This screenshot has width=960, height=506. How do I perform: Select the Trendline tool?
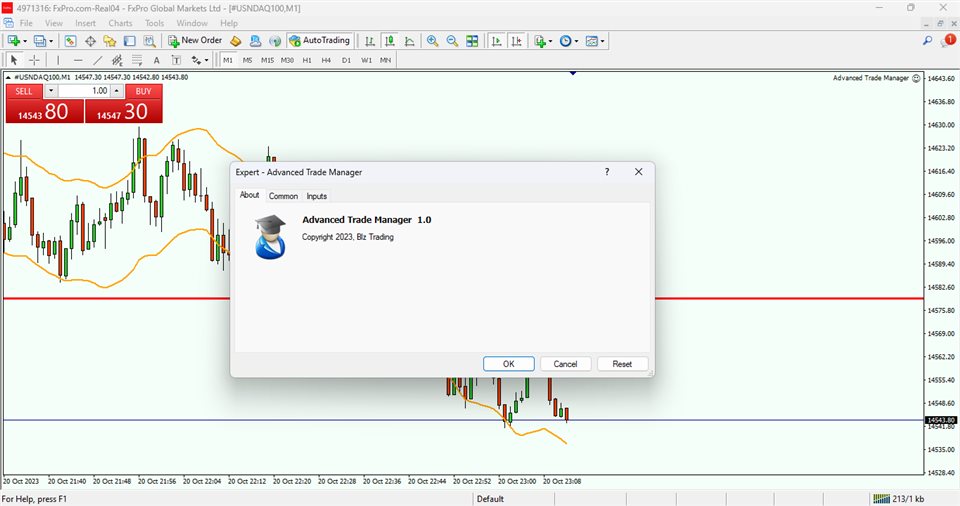click(x=97, y=60)
